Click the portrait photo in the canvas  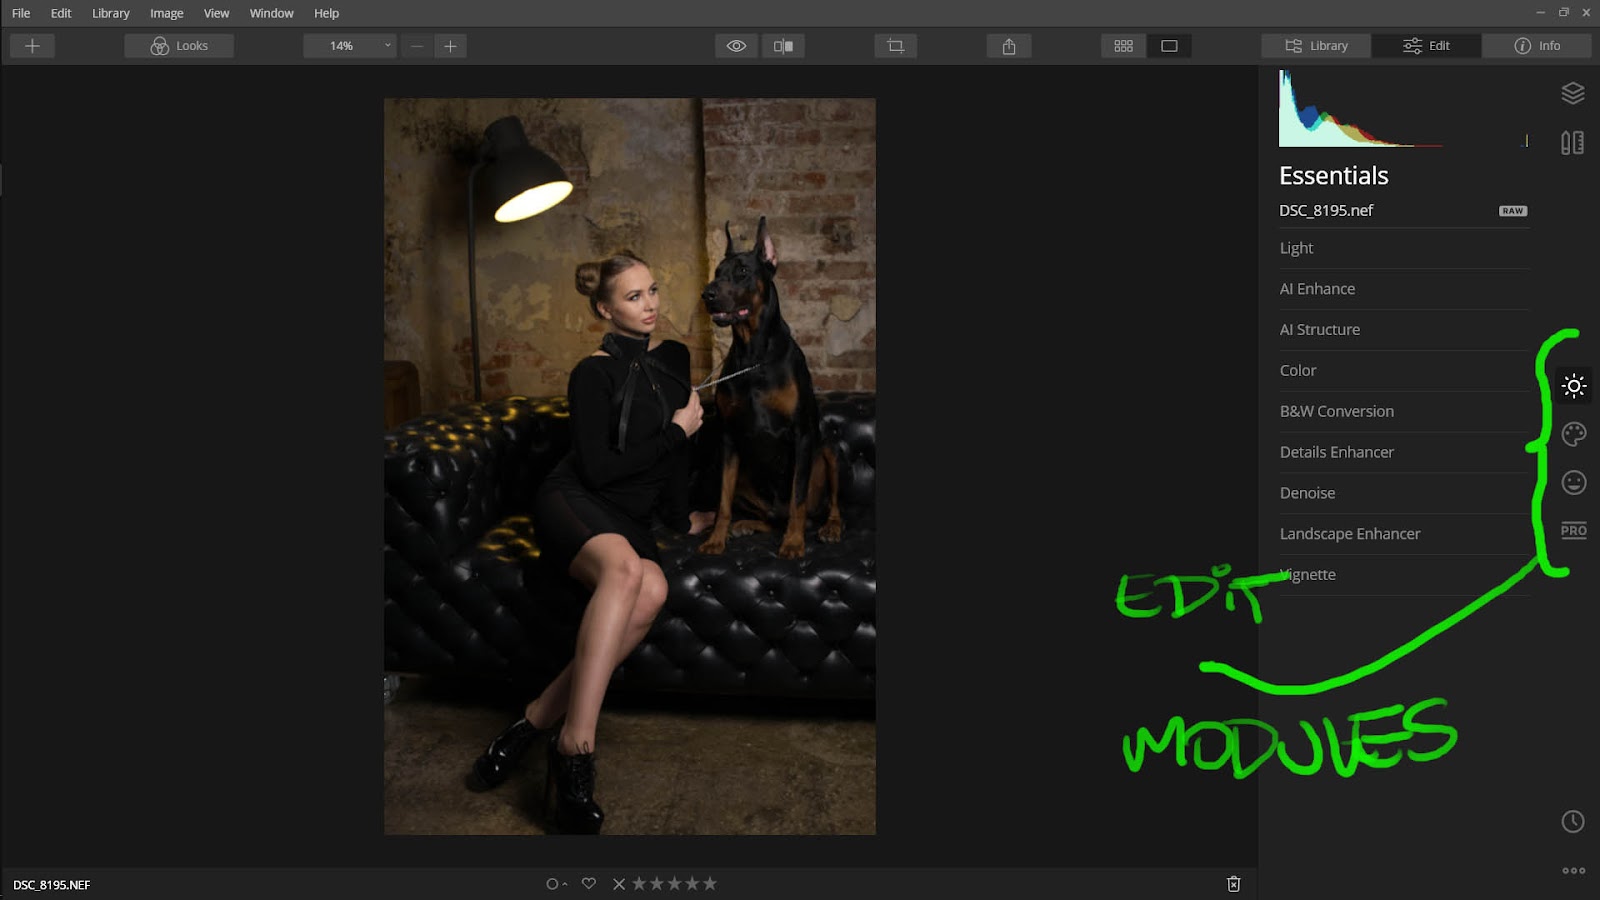pos(630,466)
